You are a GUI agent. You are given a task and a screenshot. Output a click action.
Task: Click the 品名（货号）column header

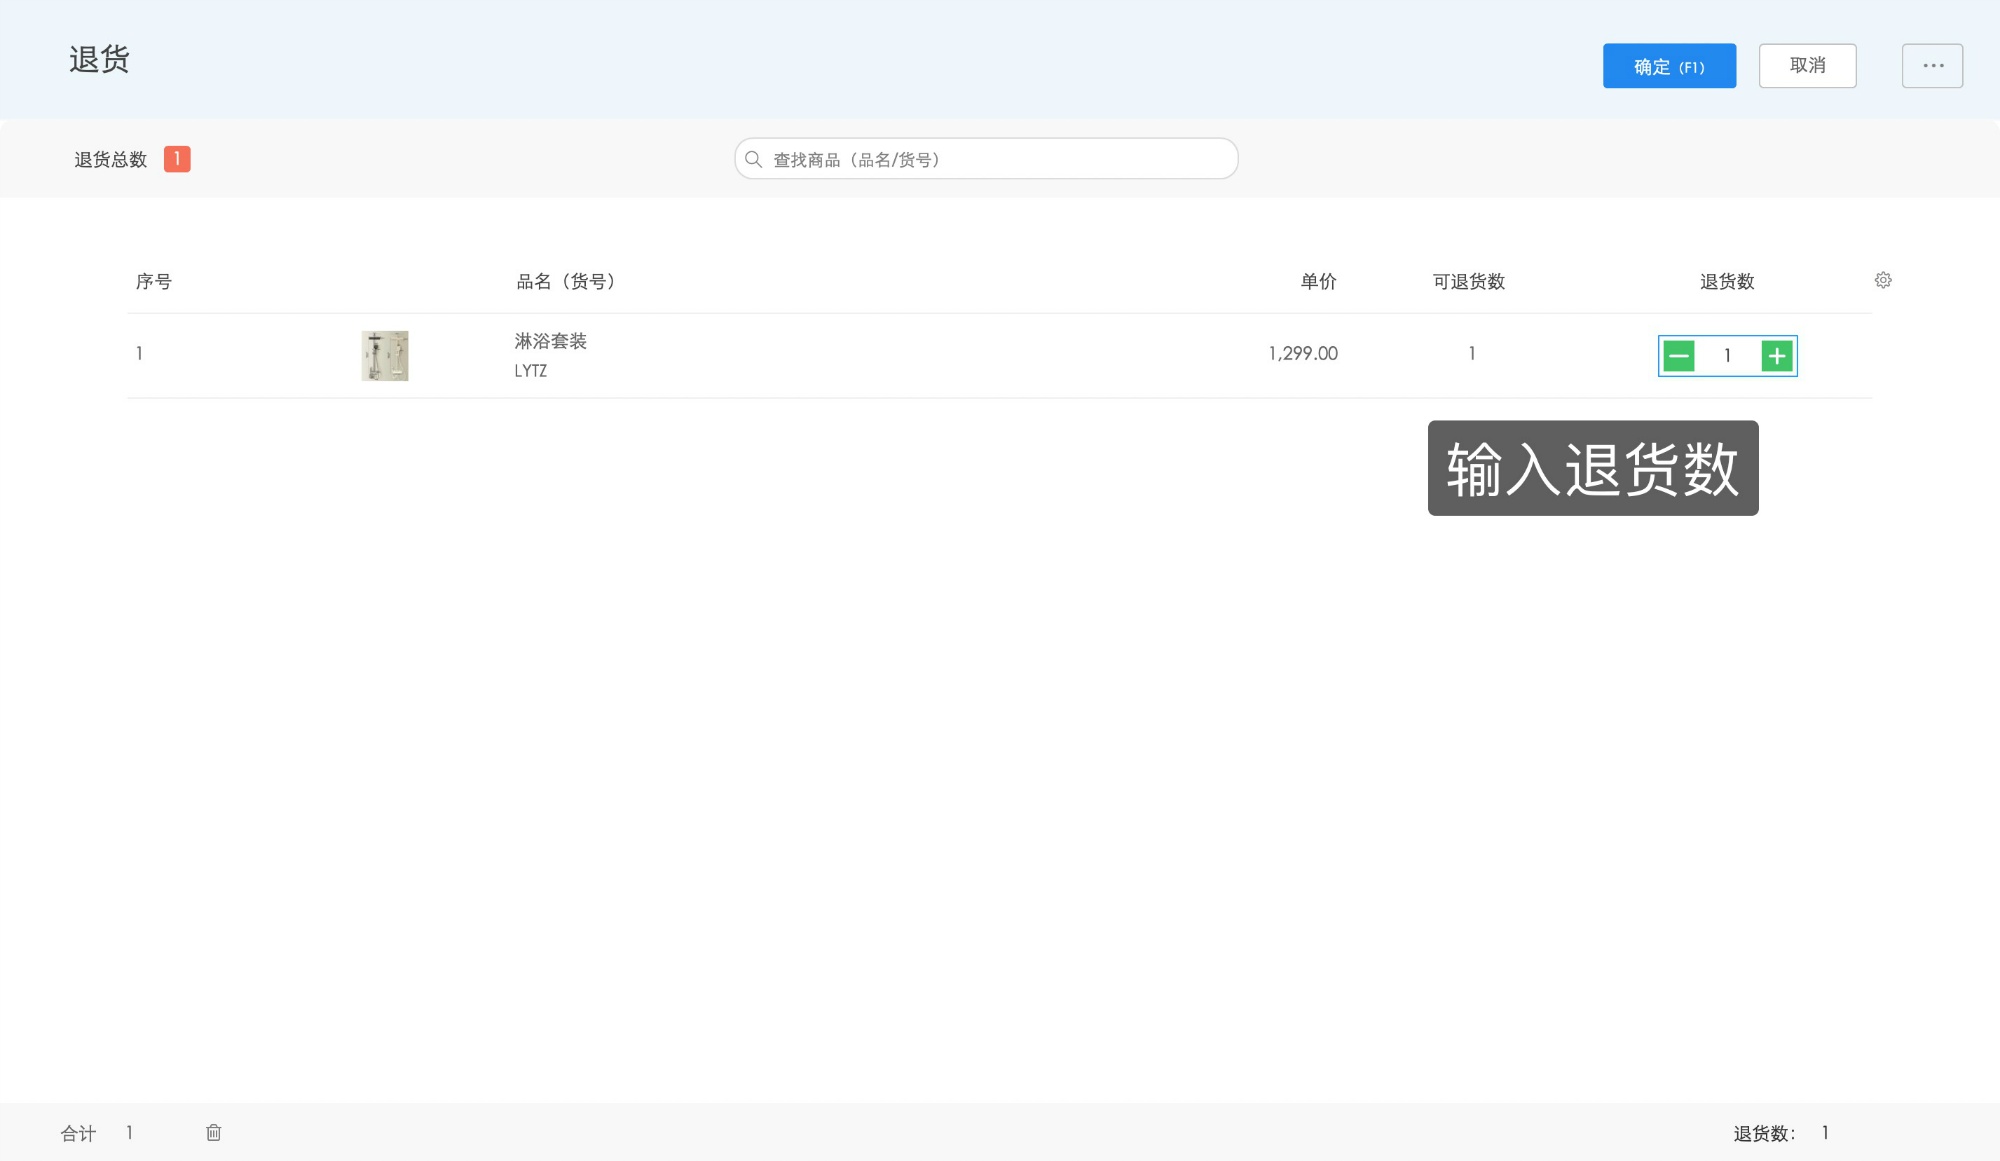coord(563,281)
